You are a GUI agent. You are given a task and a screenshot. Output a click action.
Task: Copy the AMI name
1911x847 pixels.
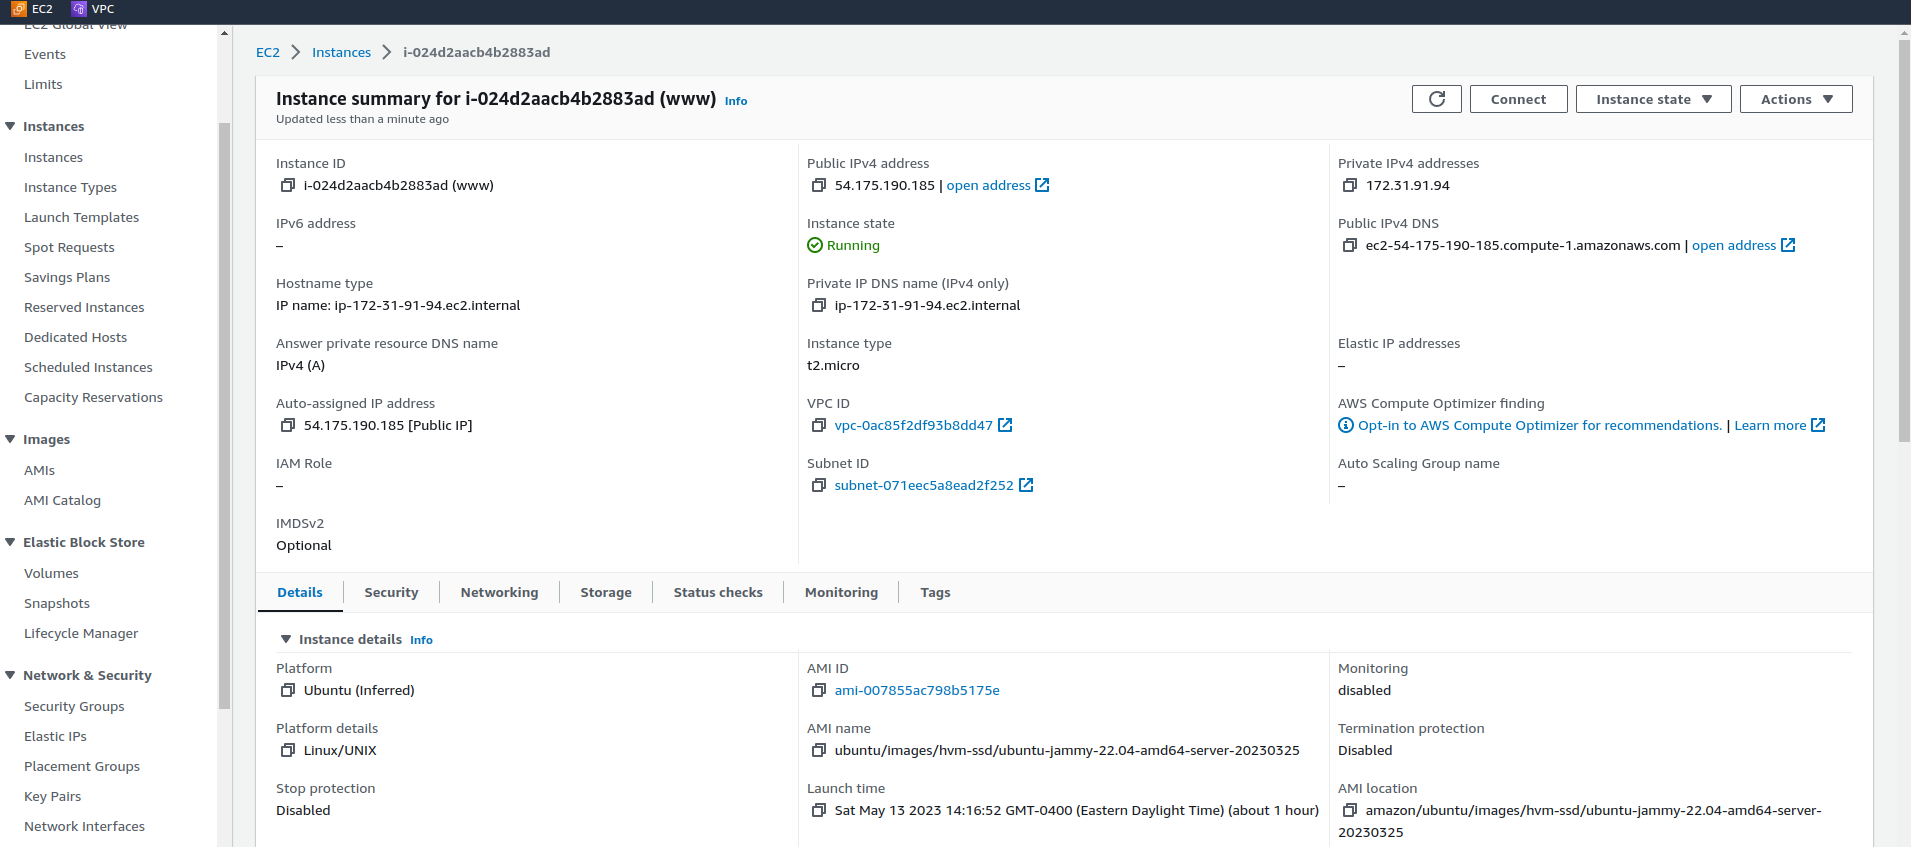[819, 750]
